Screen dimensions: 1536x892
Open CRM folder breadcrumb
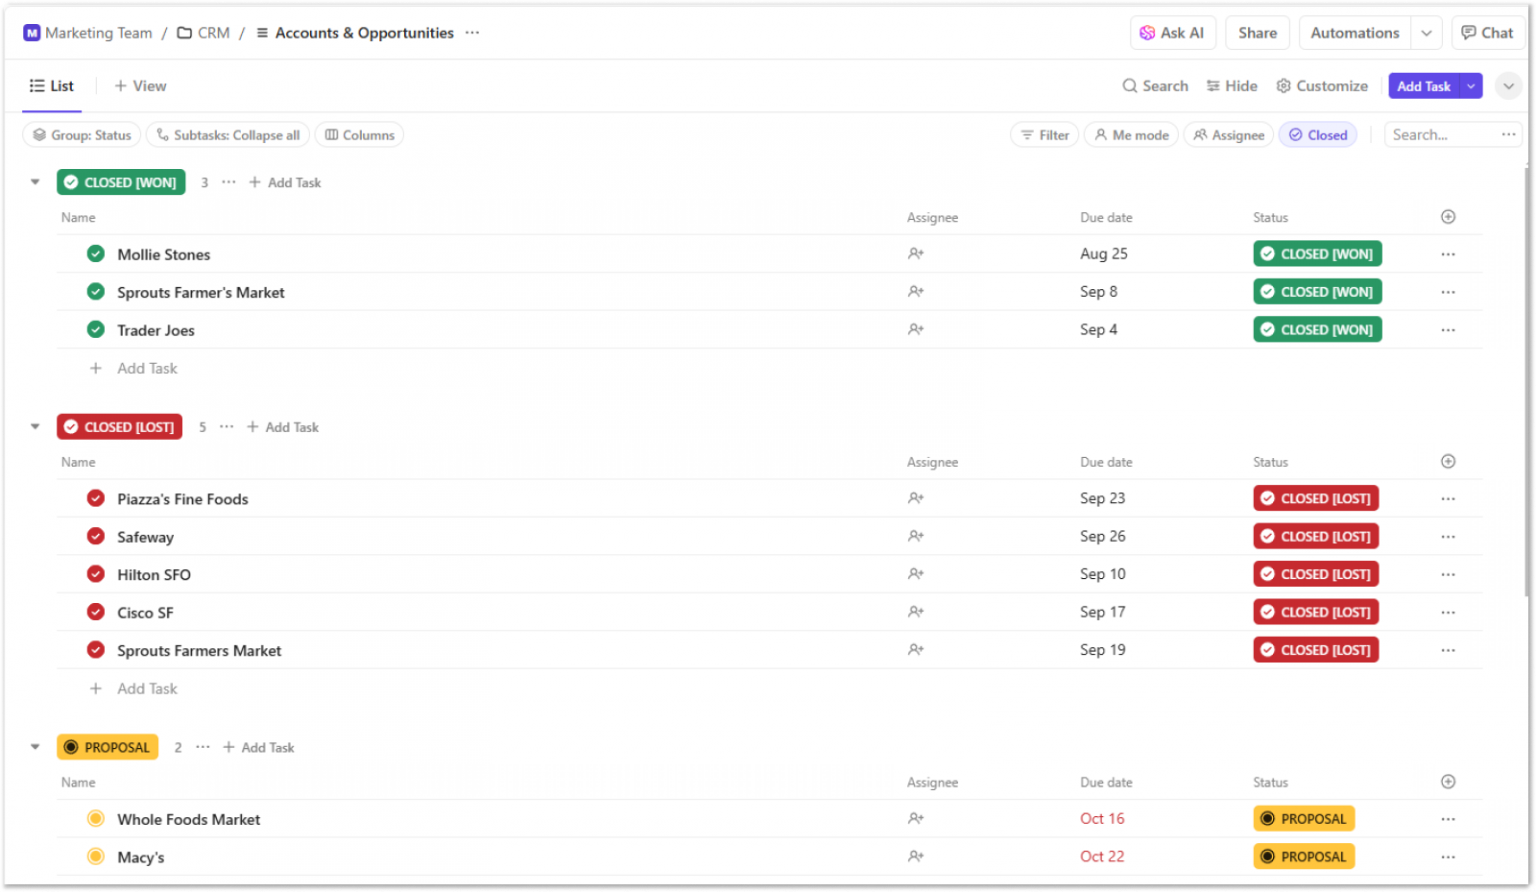(x=203, y=33)
